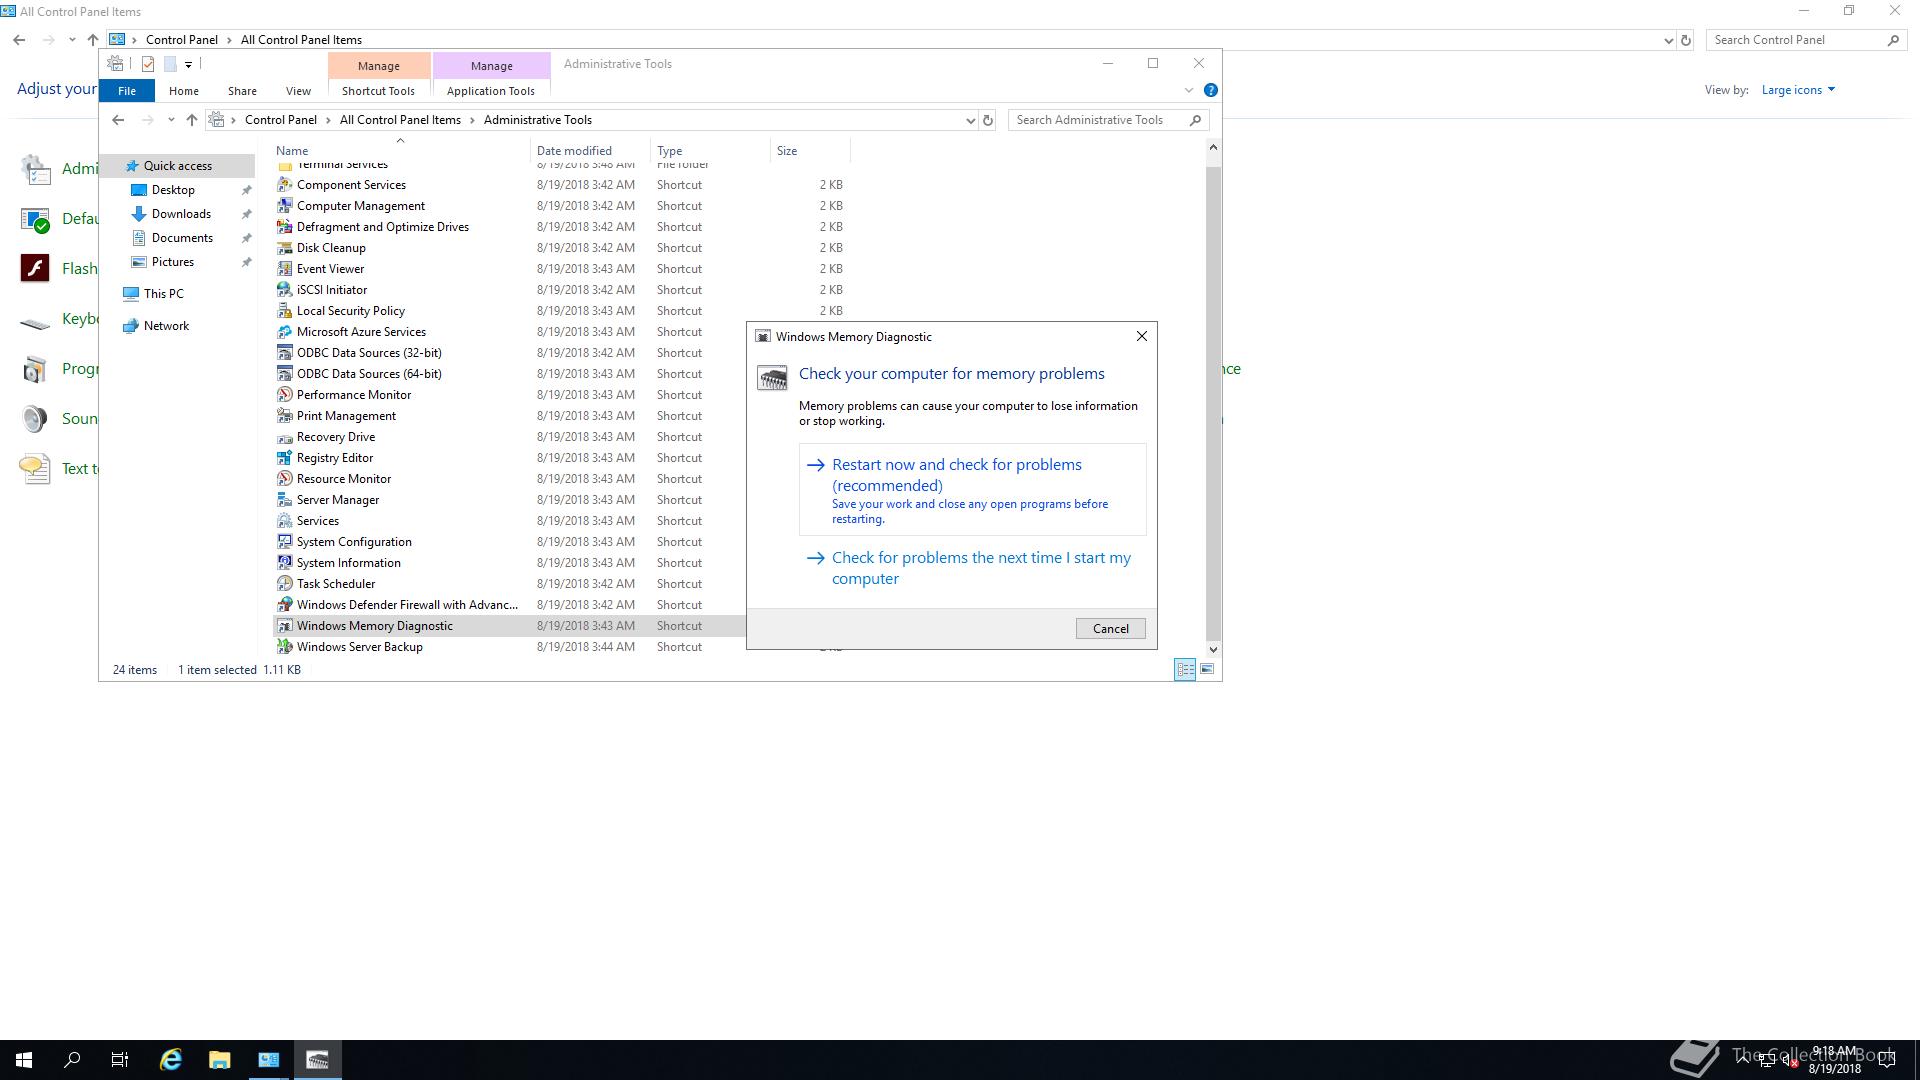Close Windows Memory Diagnostic dialog with X
This screenshot has height=1080, width=1920.
(x=1141, y=337)
